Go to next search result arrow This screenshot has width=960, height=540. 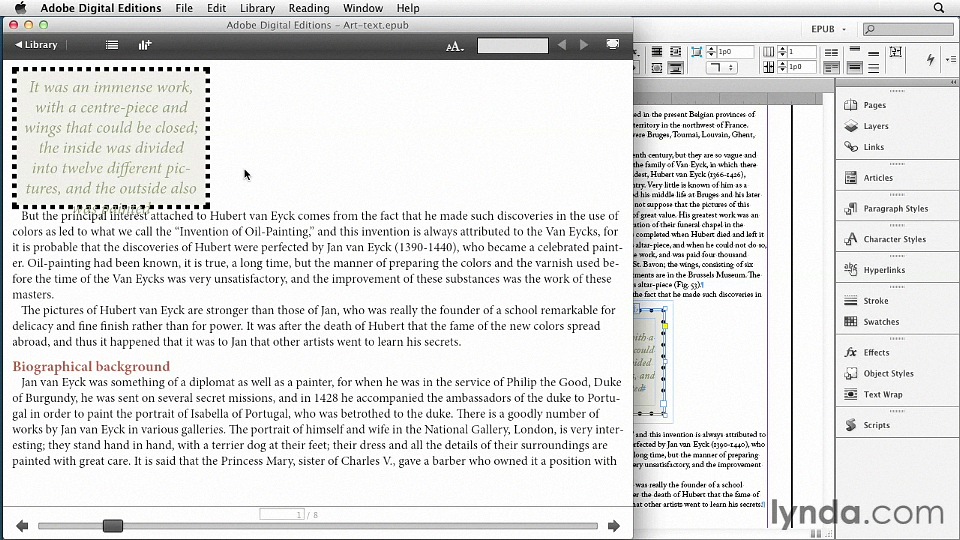(583, 45)
